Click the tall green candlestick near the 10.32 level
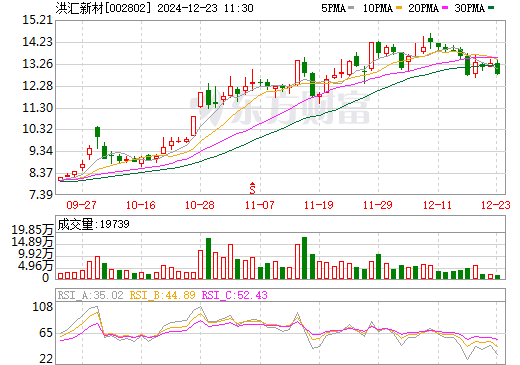Image resolution: width=520 pixels, height=365 pixels. click(x=97, y=132)
